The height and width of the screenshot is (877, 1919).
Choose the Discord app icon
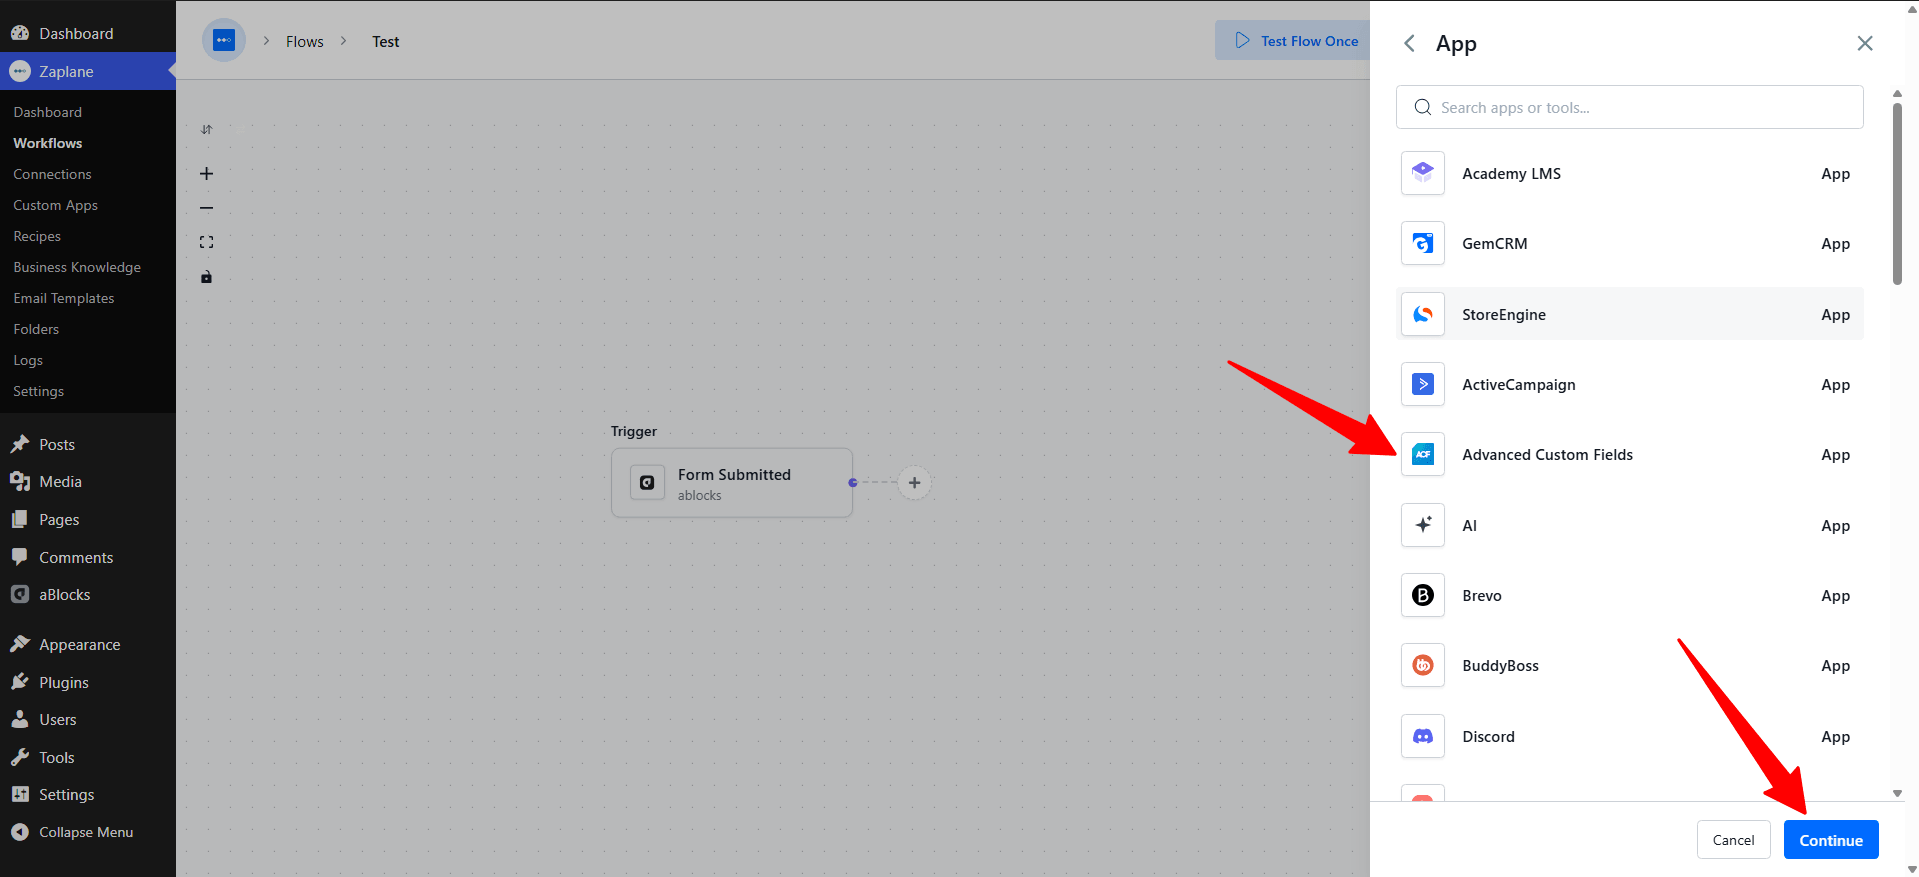[x=1423, y=736]
